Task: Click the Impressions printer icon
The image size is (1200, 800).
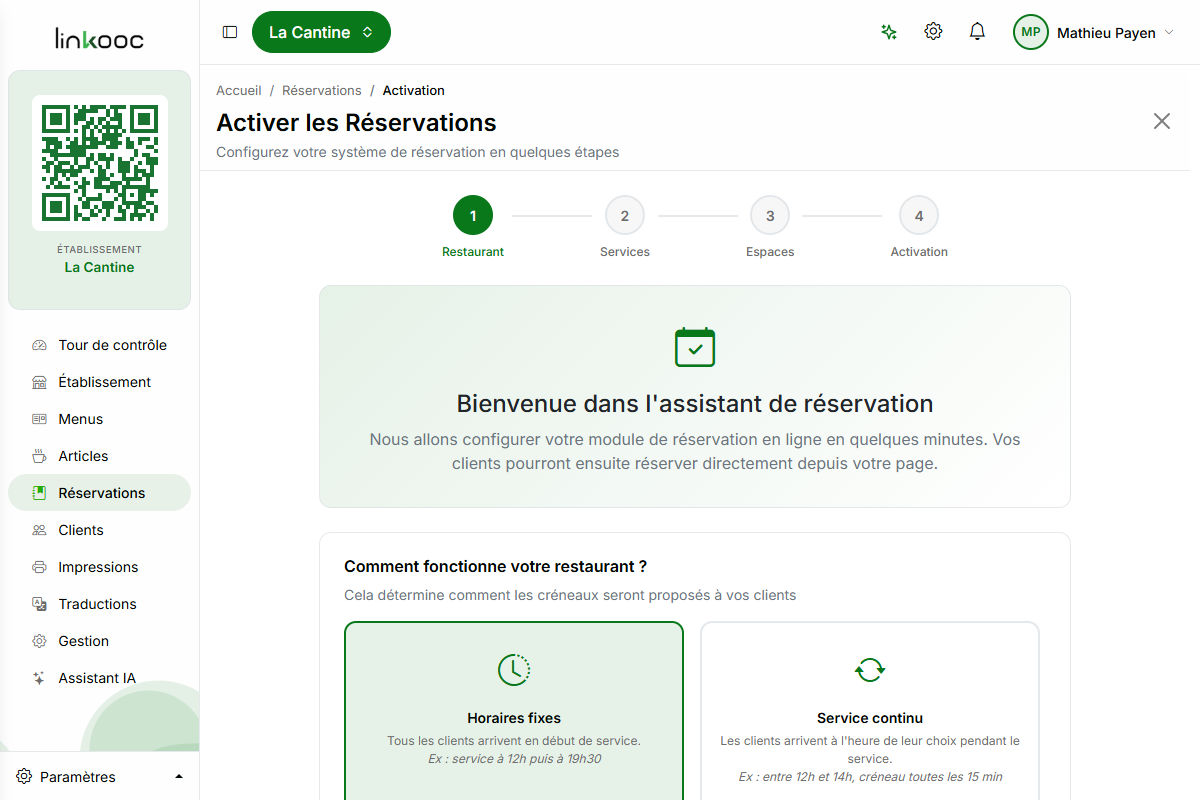Action: coord(39,567)
